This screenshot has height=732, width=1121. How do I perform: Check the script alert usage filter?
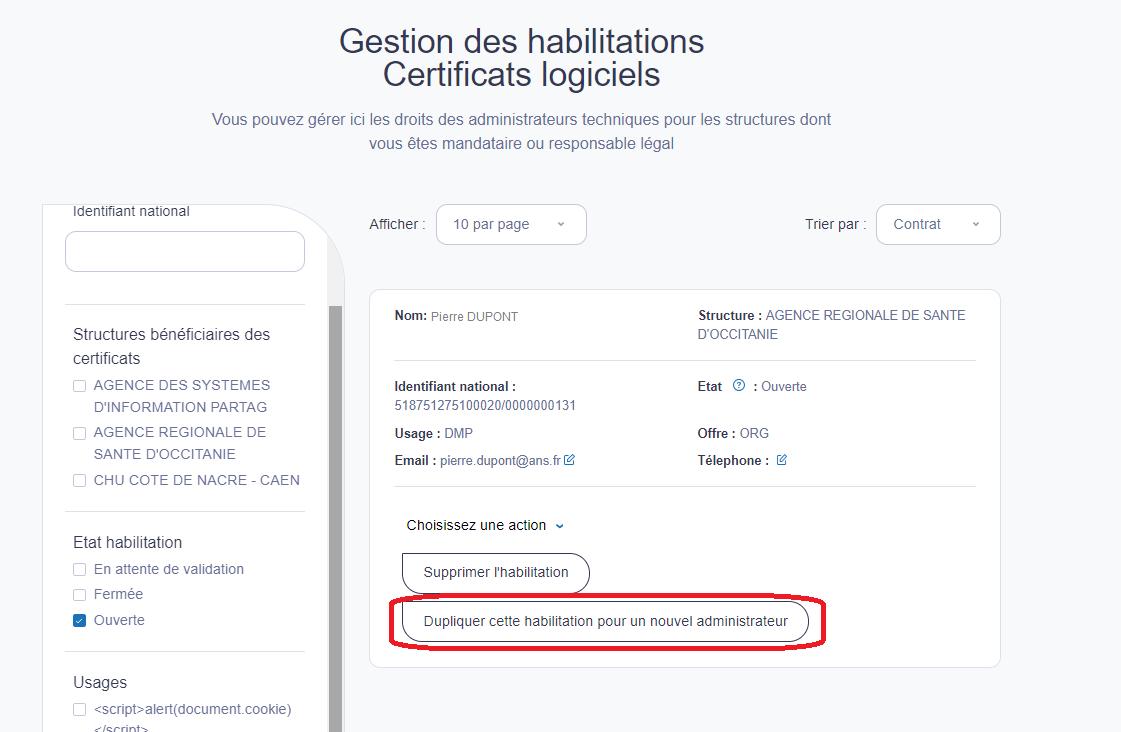click(79, 710)
